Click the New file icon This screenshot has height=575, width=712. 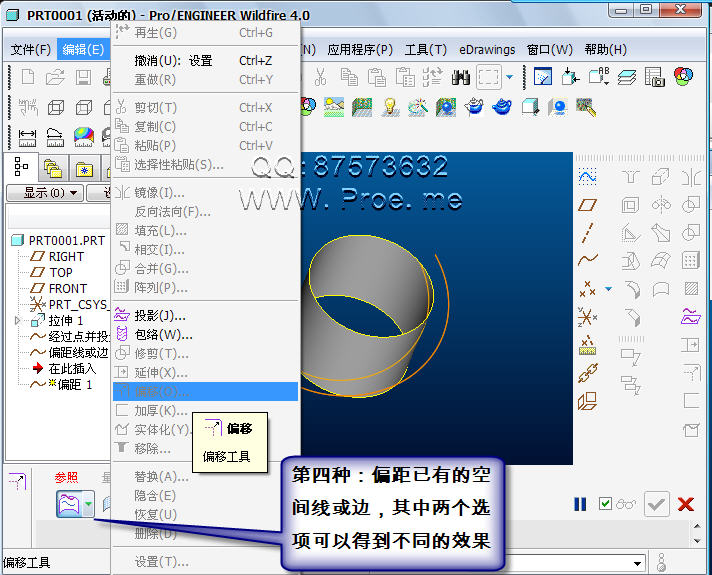coord(28,77)
